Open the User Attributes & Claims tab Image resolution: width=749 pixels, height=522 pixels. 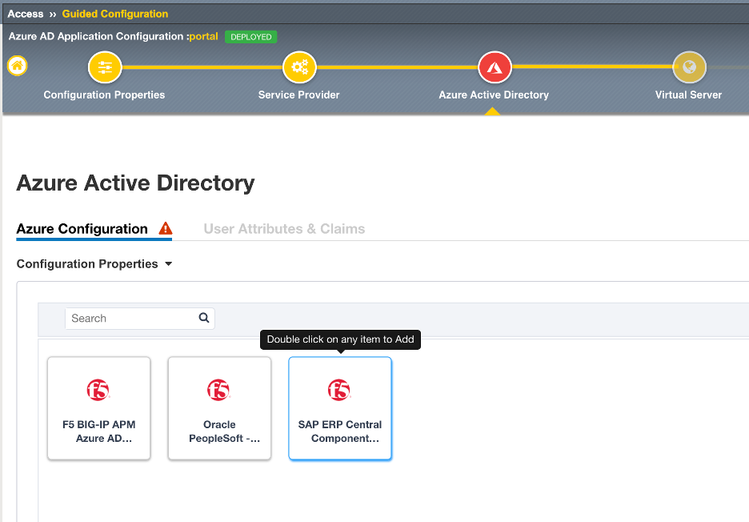point(284,229)
